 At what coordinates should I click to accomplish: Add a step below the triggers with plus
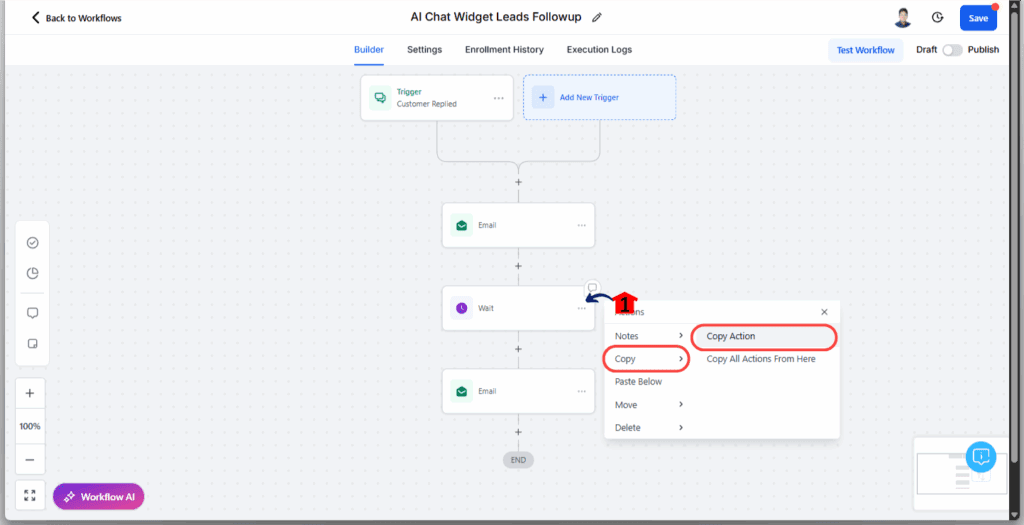pyautogui.click(x=519, y=182)
